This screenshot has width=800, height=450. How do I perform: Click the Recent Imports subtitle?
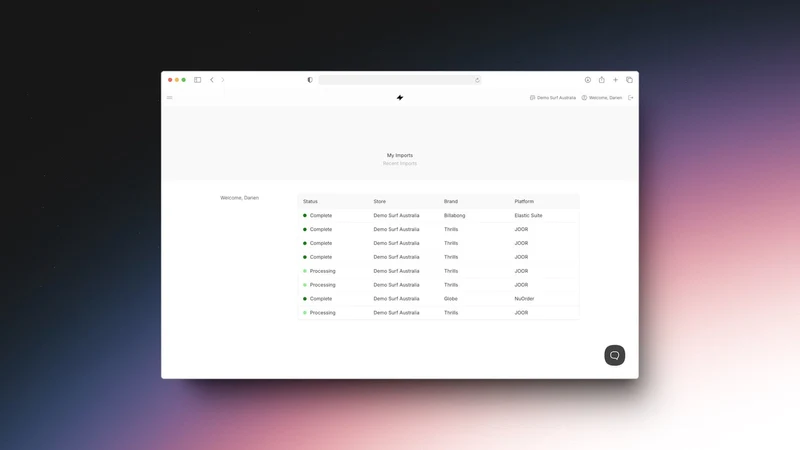point(400,163)
